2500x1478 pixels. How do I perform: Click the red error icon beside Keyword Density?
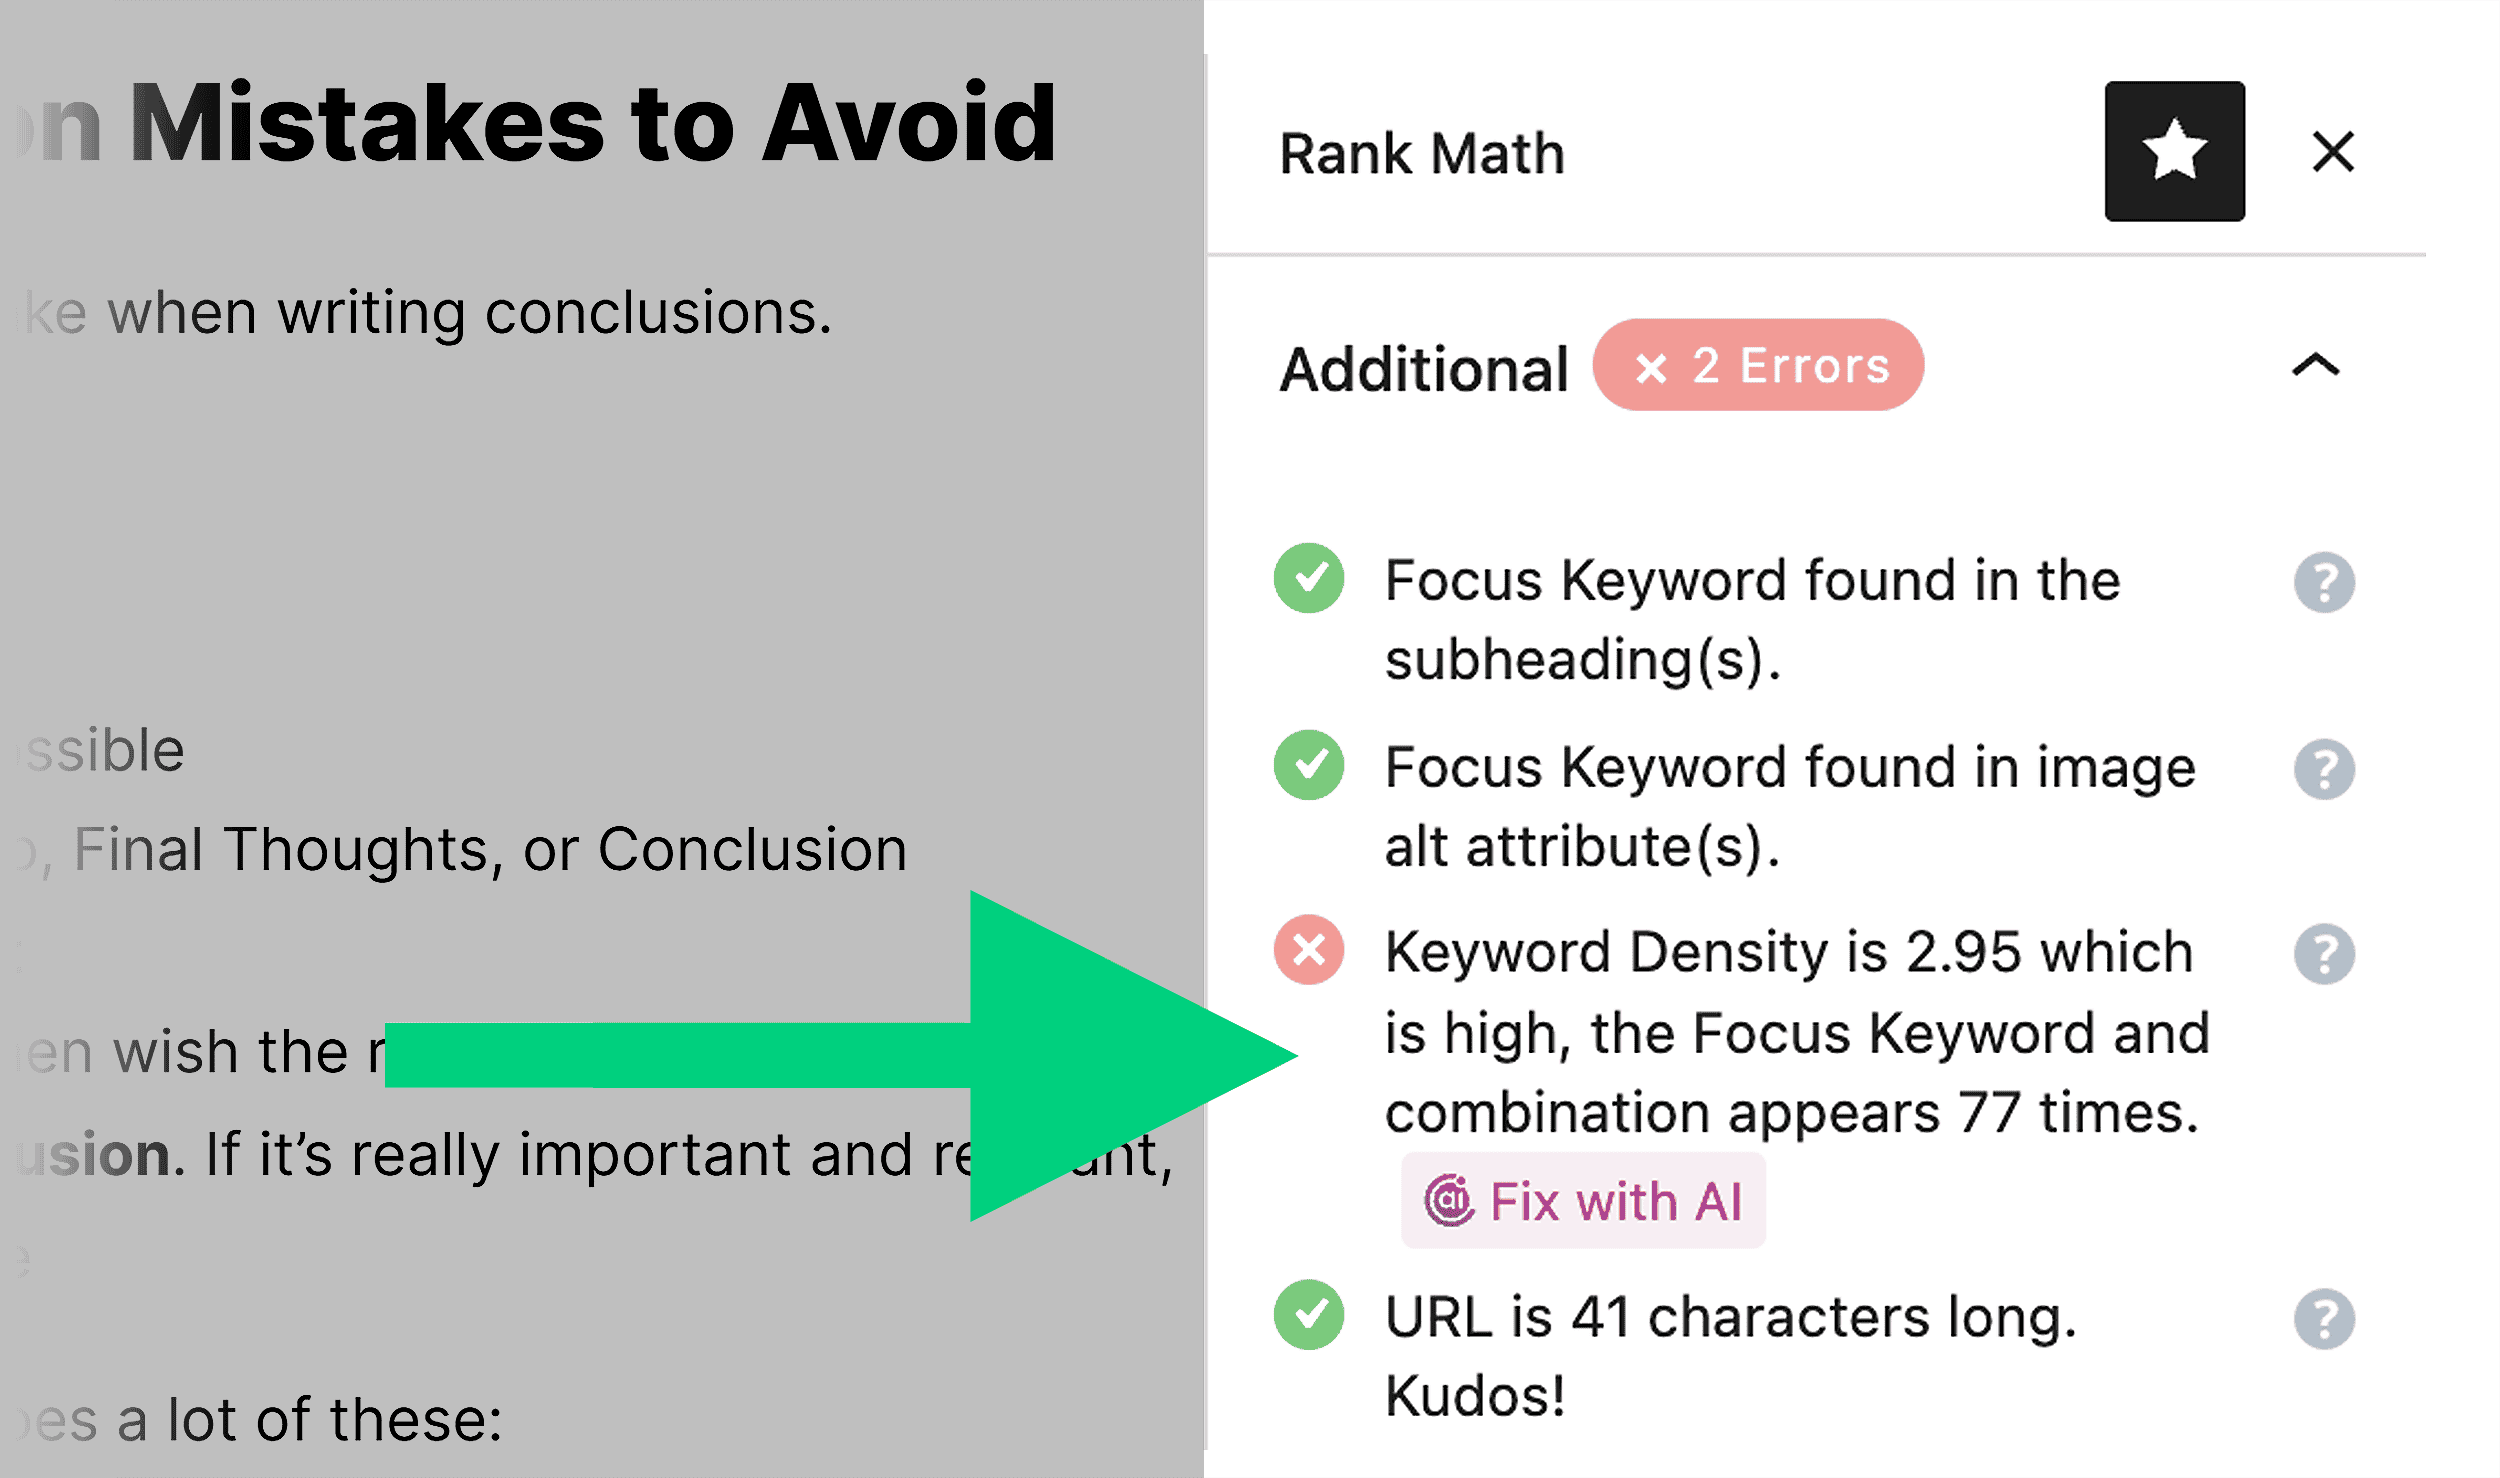coord(1309,950)
